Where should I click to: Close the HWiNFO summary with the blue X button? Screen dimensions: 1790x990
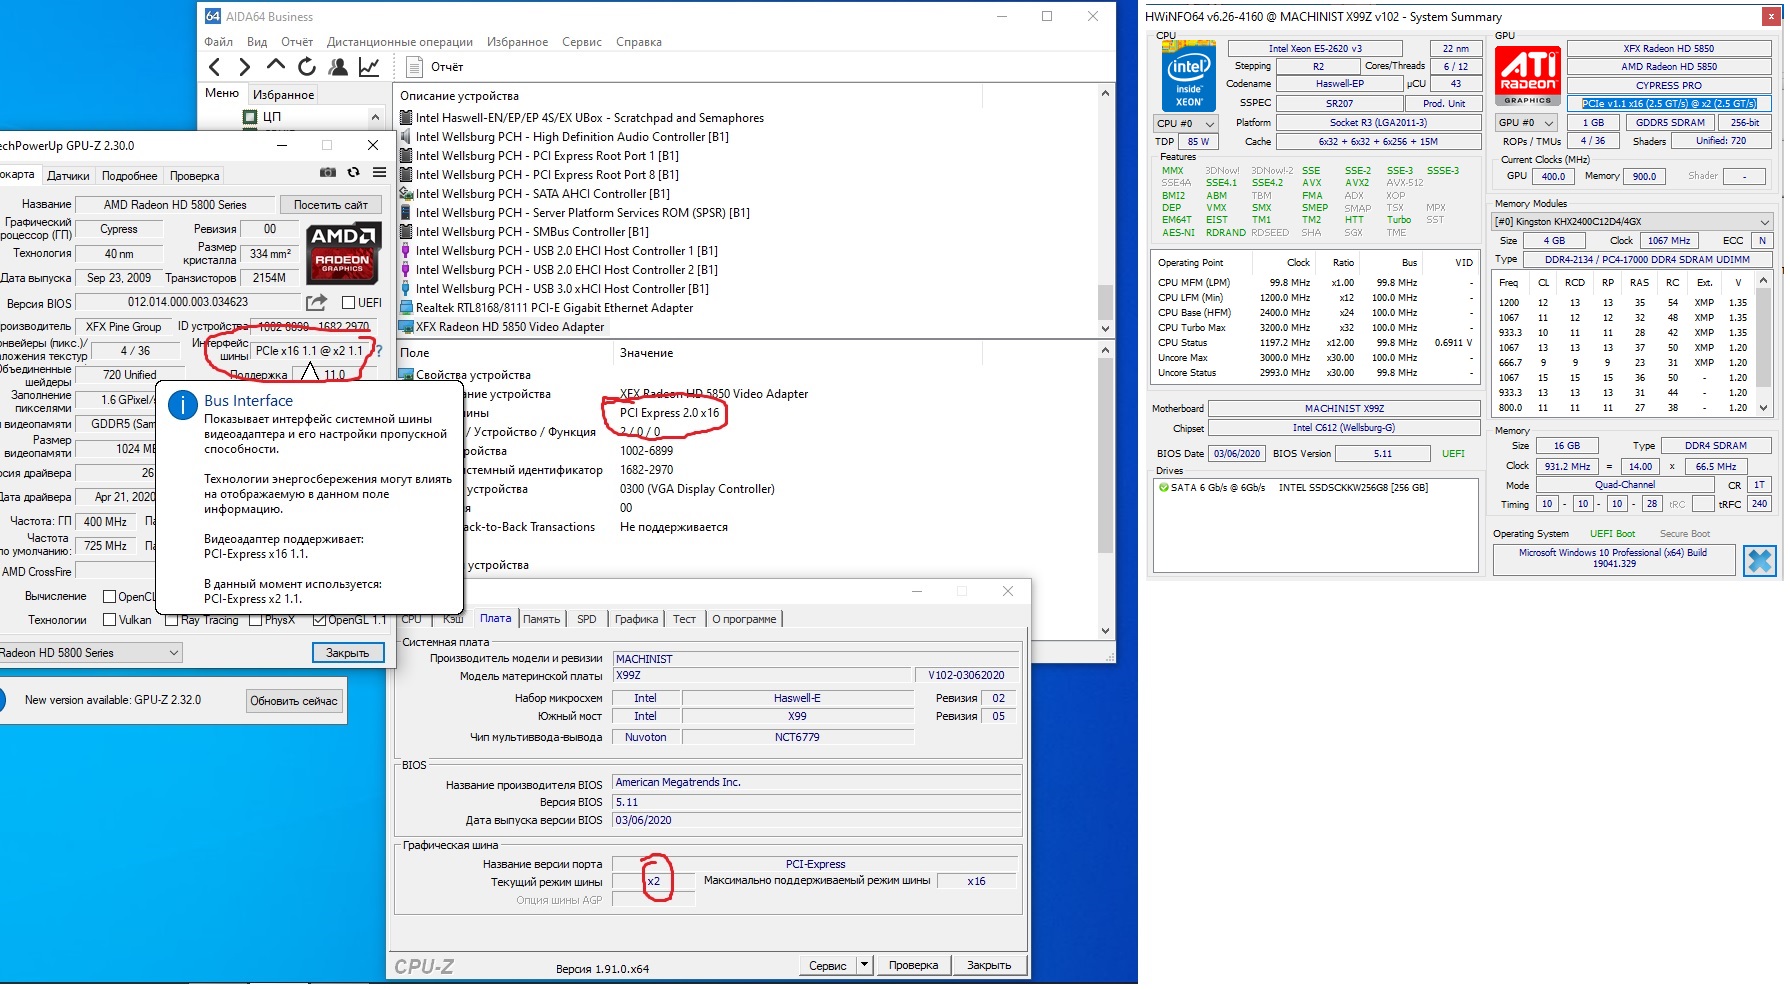pos(1759,561)
